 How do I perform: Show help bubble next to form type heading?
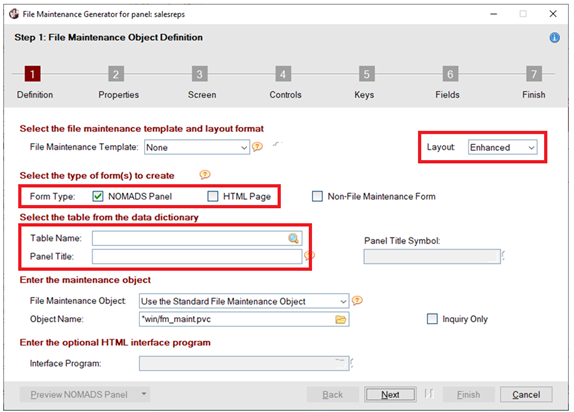(205, 175)
